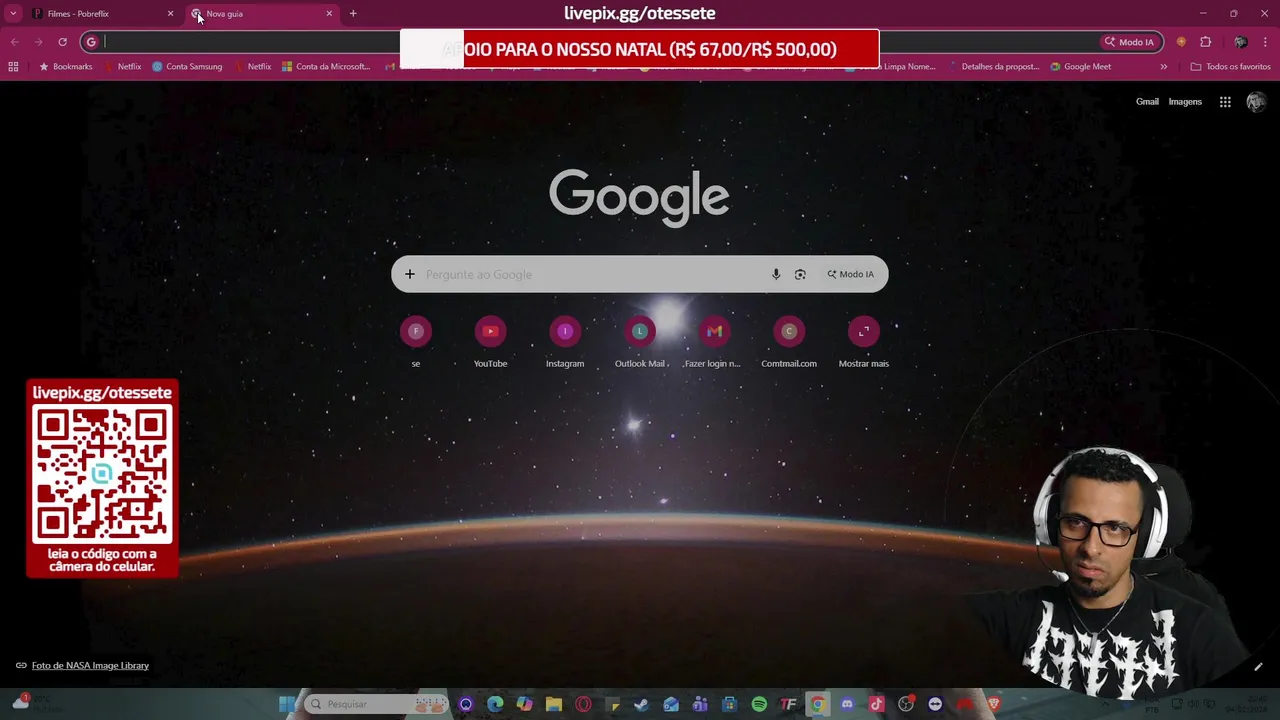The width and height of the screenshot is (1280, 720).
Task: Close the Filmes - Pobreflix tab
Action: point(170,14)
